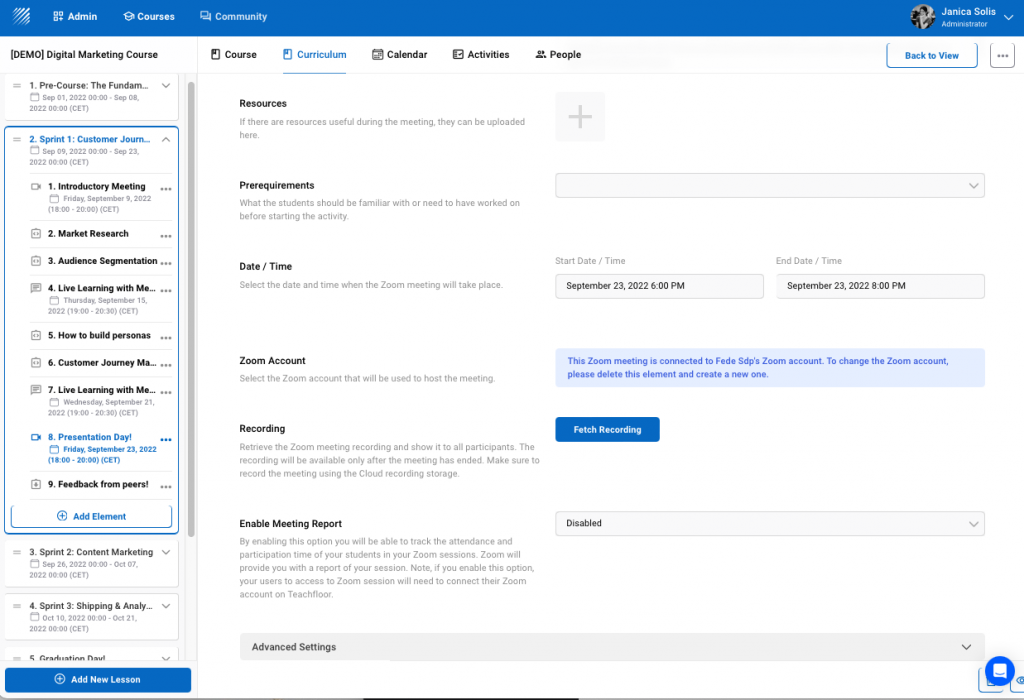Image resolution: width=1024 pixels, height=700 pixels.
Task: Click the Teachfloor logo icon
Action: point(21,16)
